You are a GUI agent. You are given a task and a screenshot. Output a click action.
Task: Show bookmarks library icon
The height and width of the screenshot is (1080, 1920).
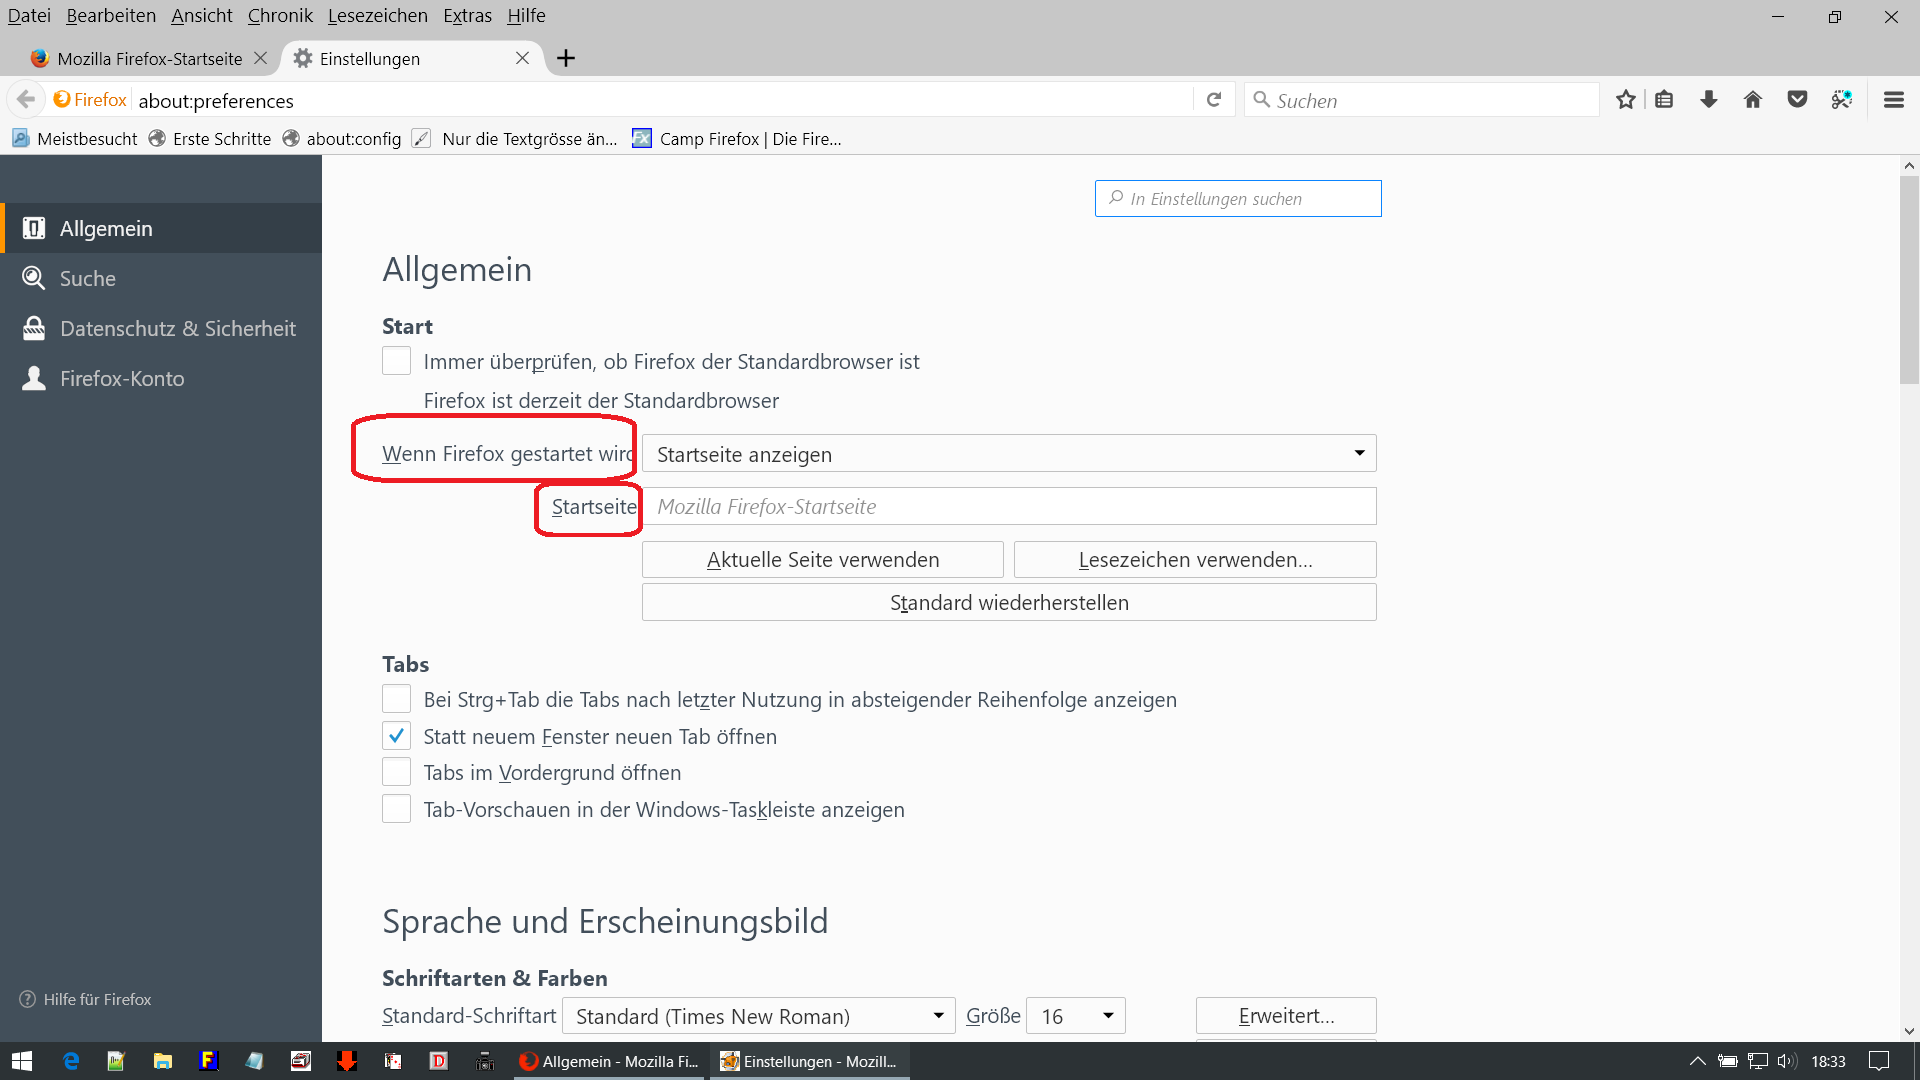click(x=1664, y=100)
